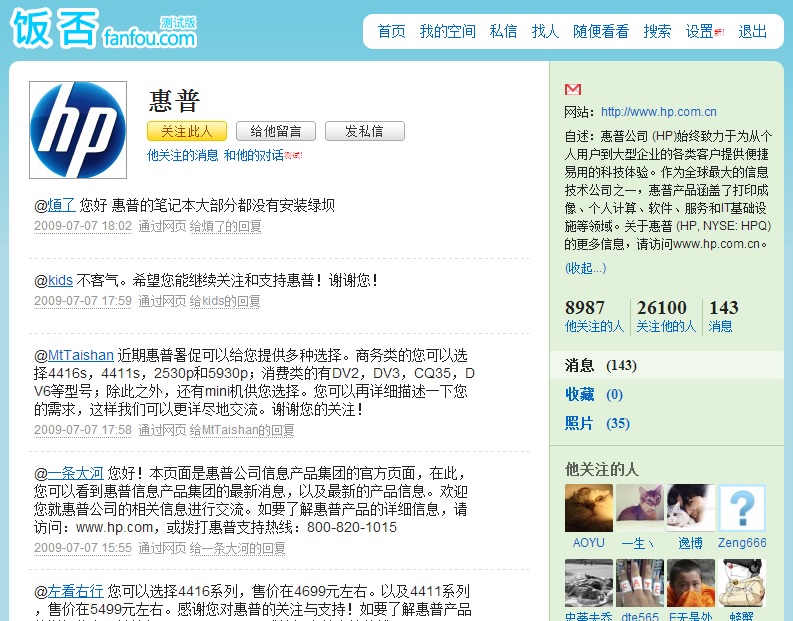The image size is (793, 621).
Task: Open AOYU's avatar thumbnail
Action: pos(589,508)
